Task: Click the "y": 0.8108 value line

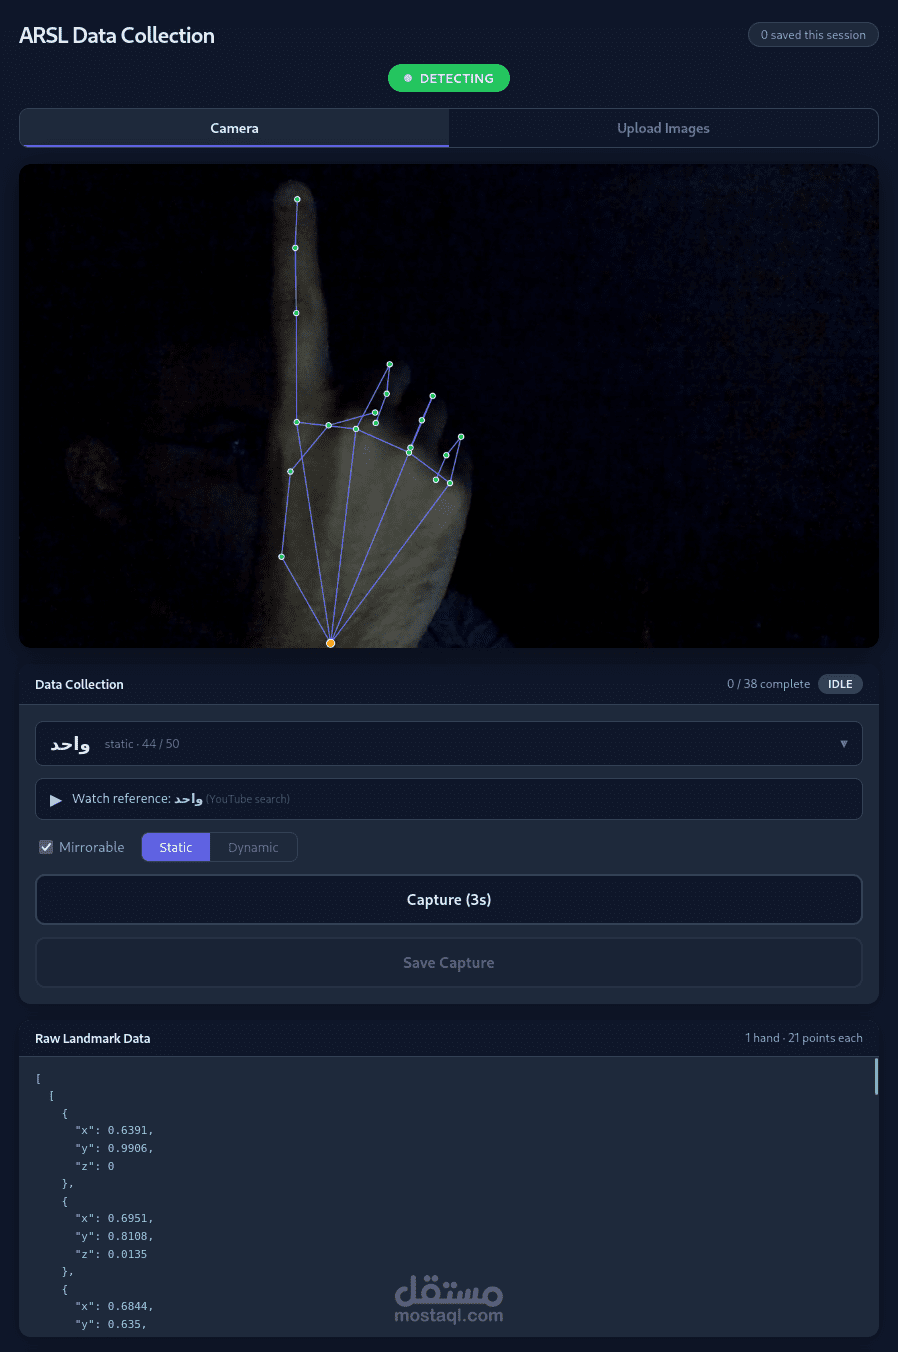Action: pyautogui.click(x=114, y=1236)
